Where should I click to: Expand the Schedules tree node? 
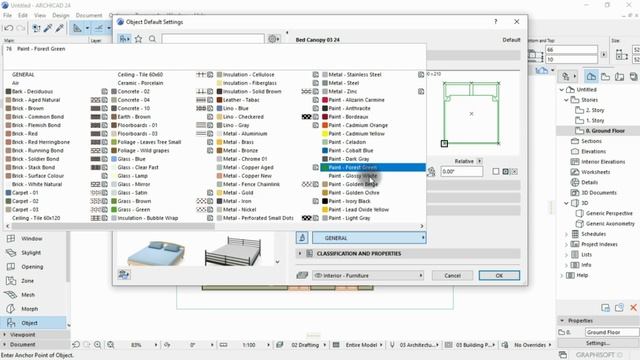pos(567,234)
